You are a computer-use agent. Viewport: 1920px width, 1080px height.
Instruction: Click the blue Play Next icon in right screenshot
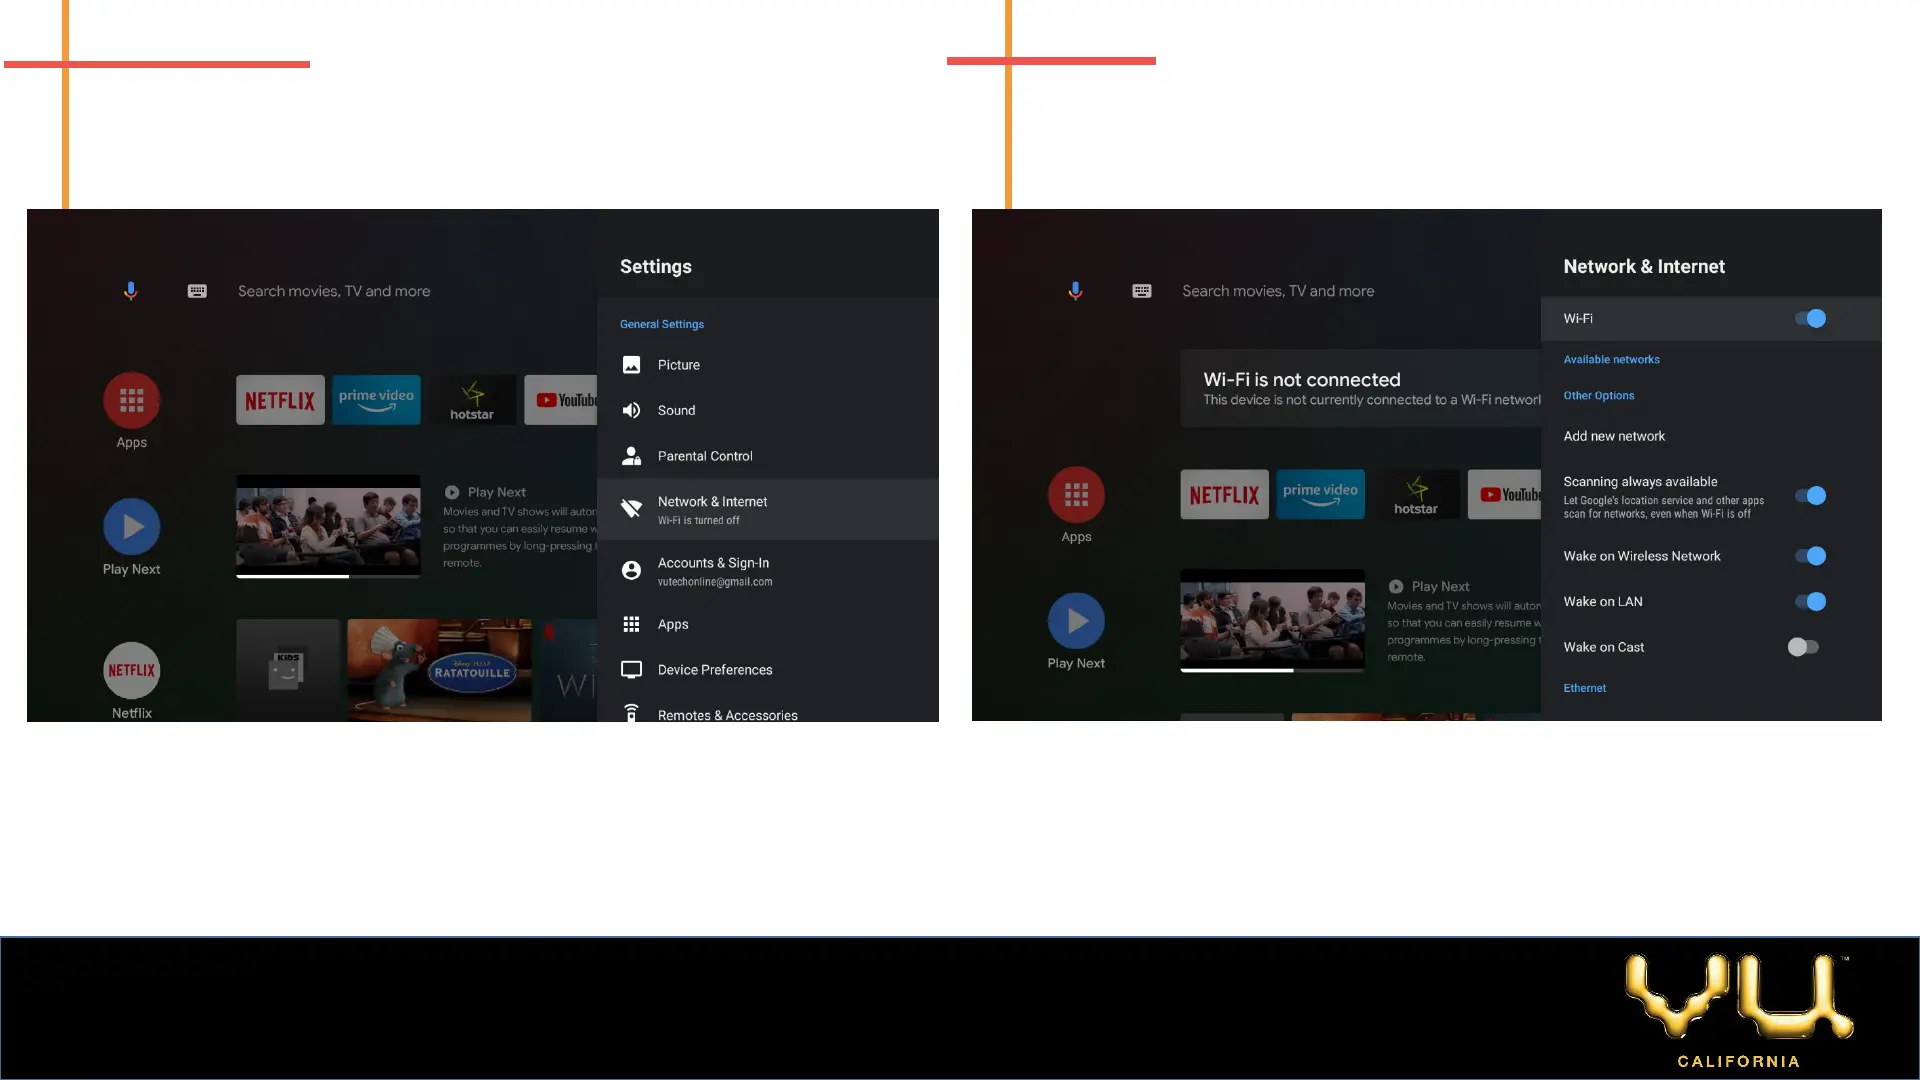(x=1076, y=621)
